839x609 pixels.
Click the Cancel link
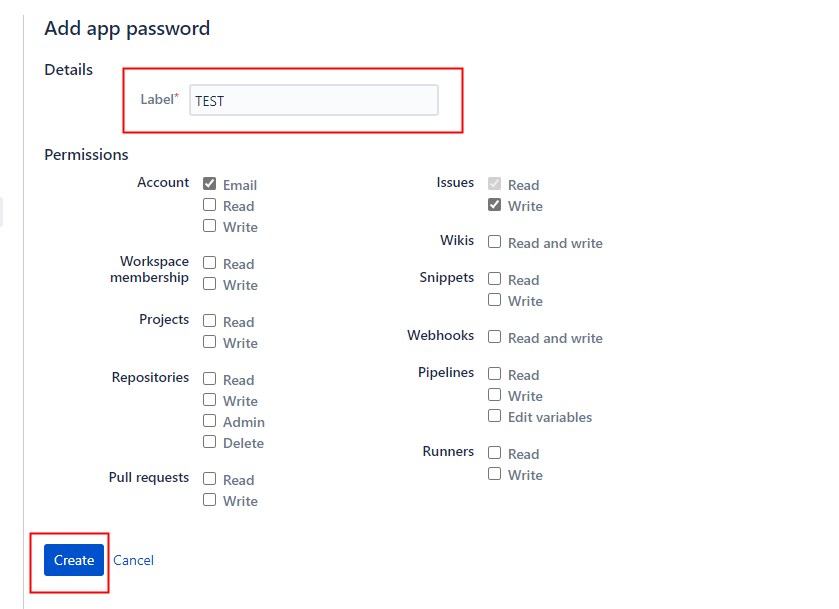click(133, 560)
